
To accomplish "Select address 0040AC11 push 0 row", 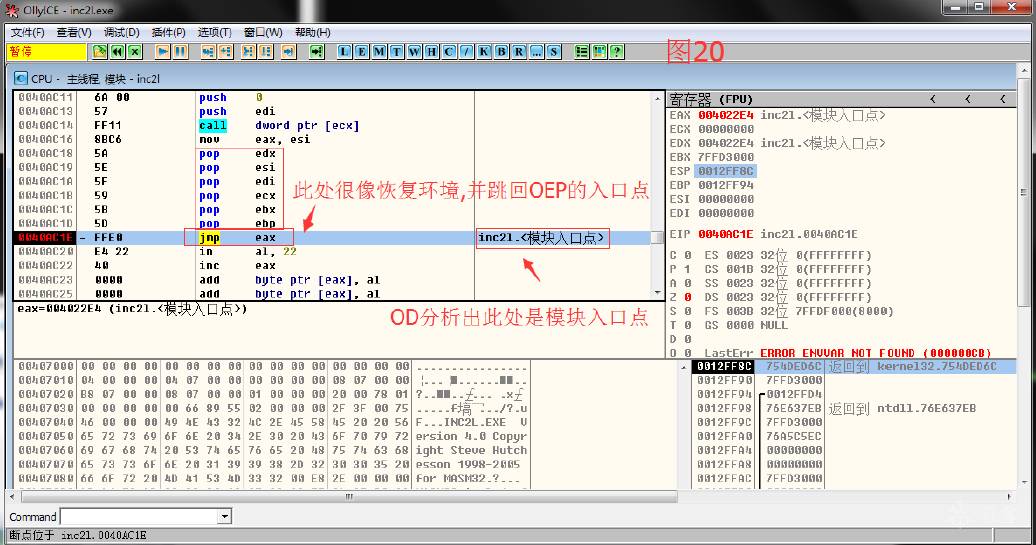I will point(332,97).
